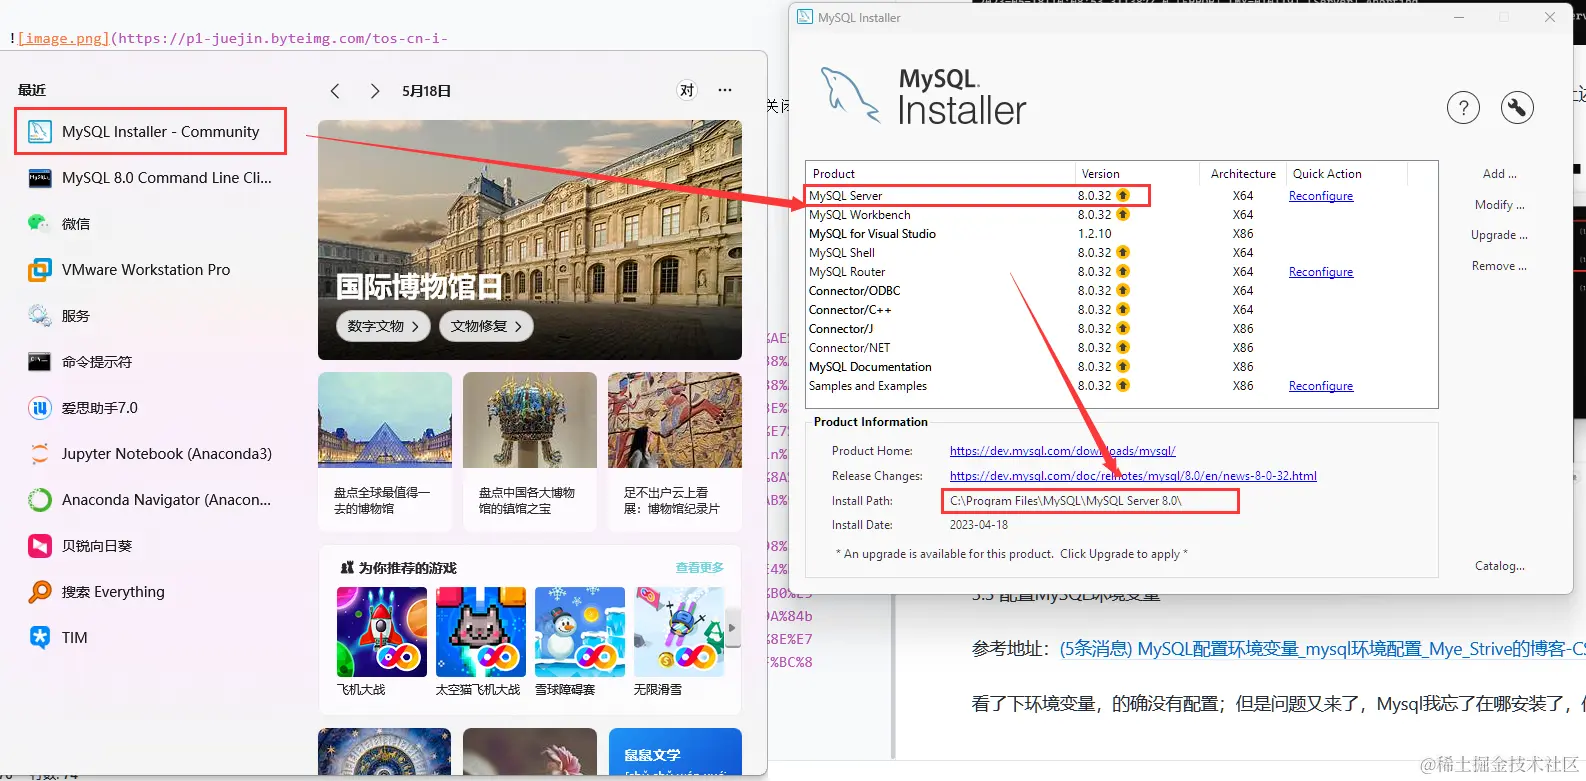Click Upgrade... in MySQL Installer
Screen dimensions: 1586x781
coord(1499,235)
